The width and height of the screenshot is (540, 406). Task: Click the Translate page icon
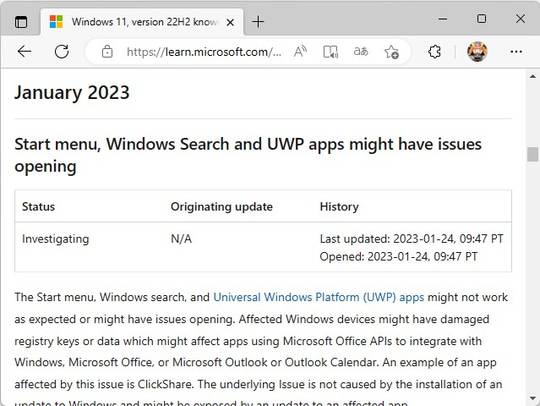361,52
